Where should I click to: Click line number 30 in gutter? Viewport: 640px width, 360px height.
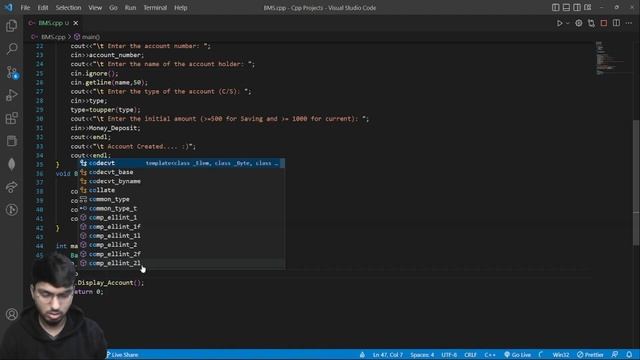click(x=40, y=119)
